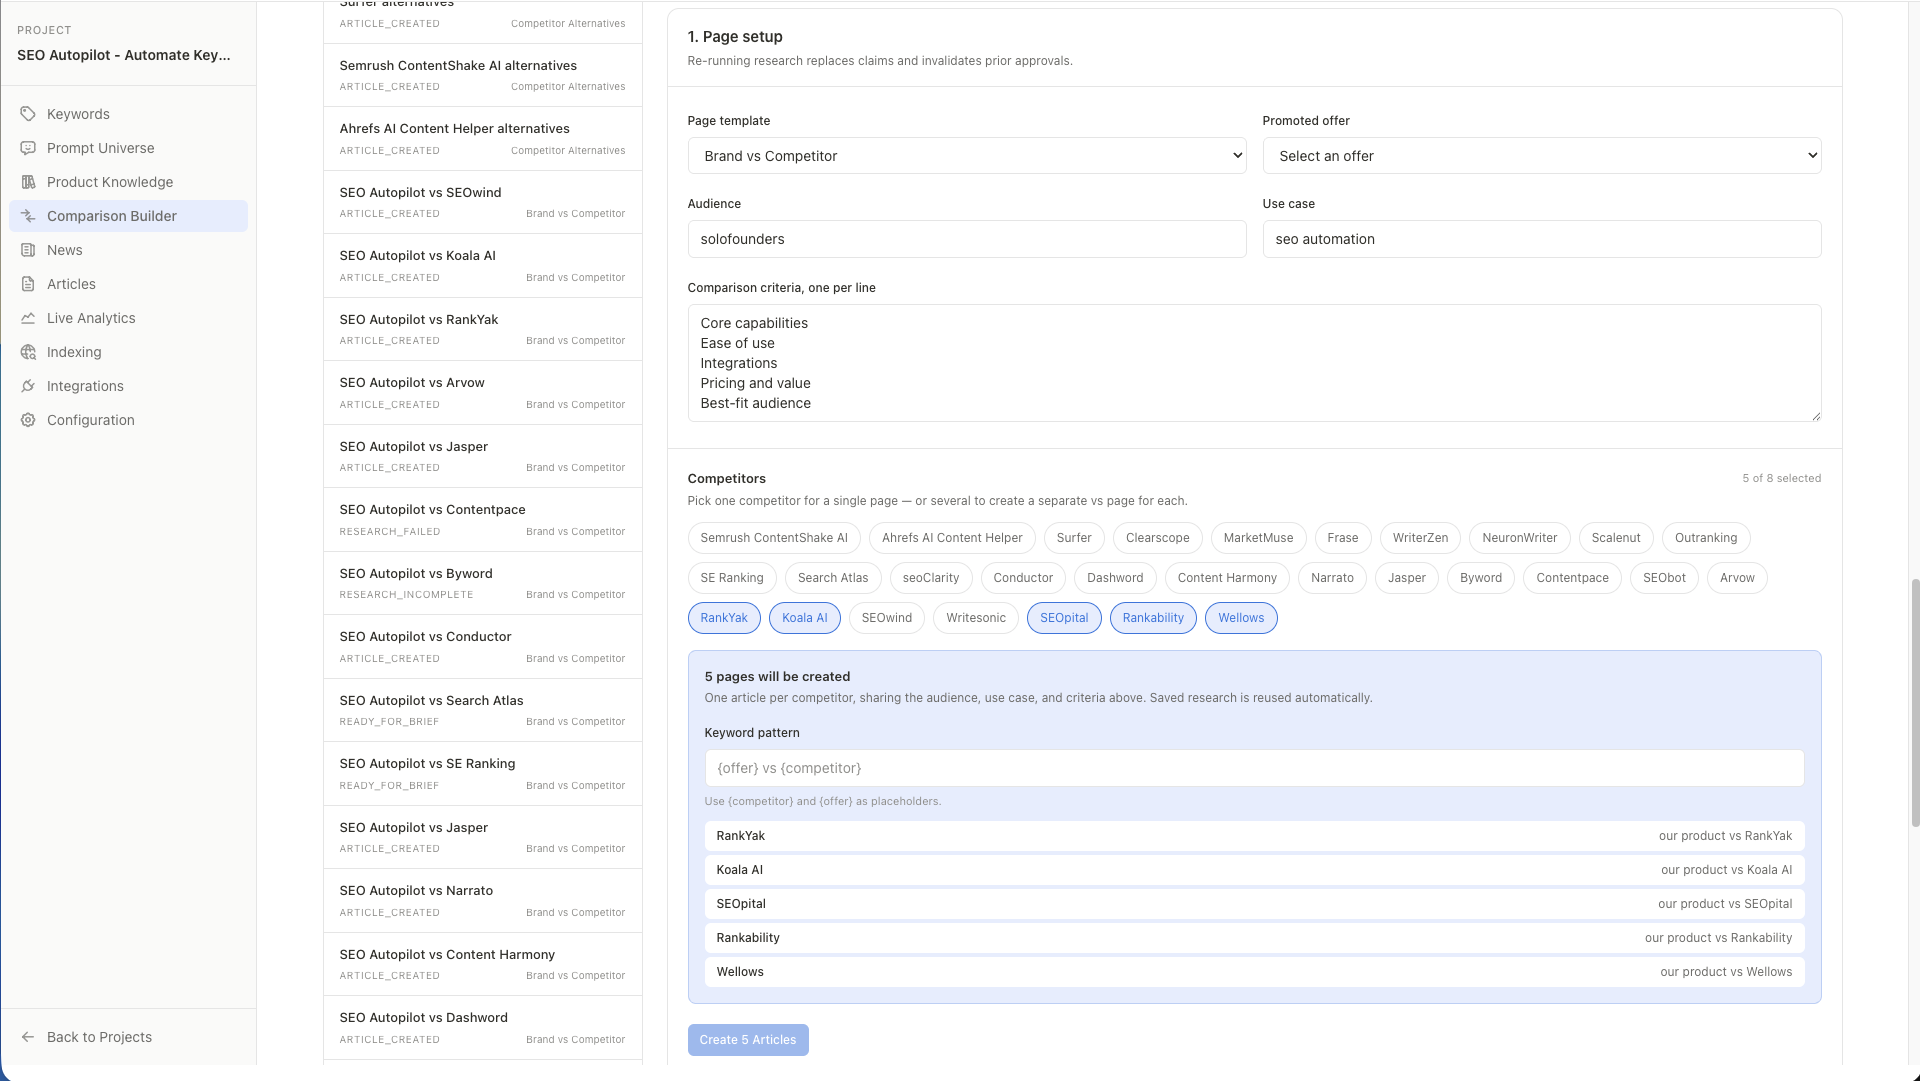Viewport: 1920px width, 1081px height.
Task: Click the Prompt Universe chat icon
Action: tap(28, 148)
